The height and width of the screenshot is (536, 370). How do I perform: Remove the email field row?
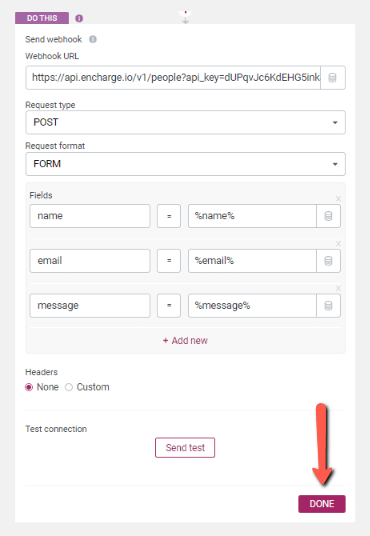(338, 244)
